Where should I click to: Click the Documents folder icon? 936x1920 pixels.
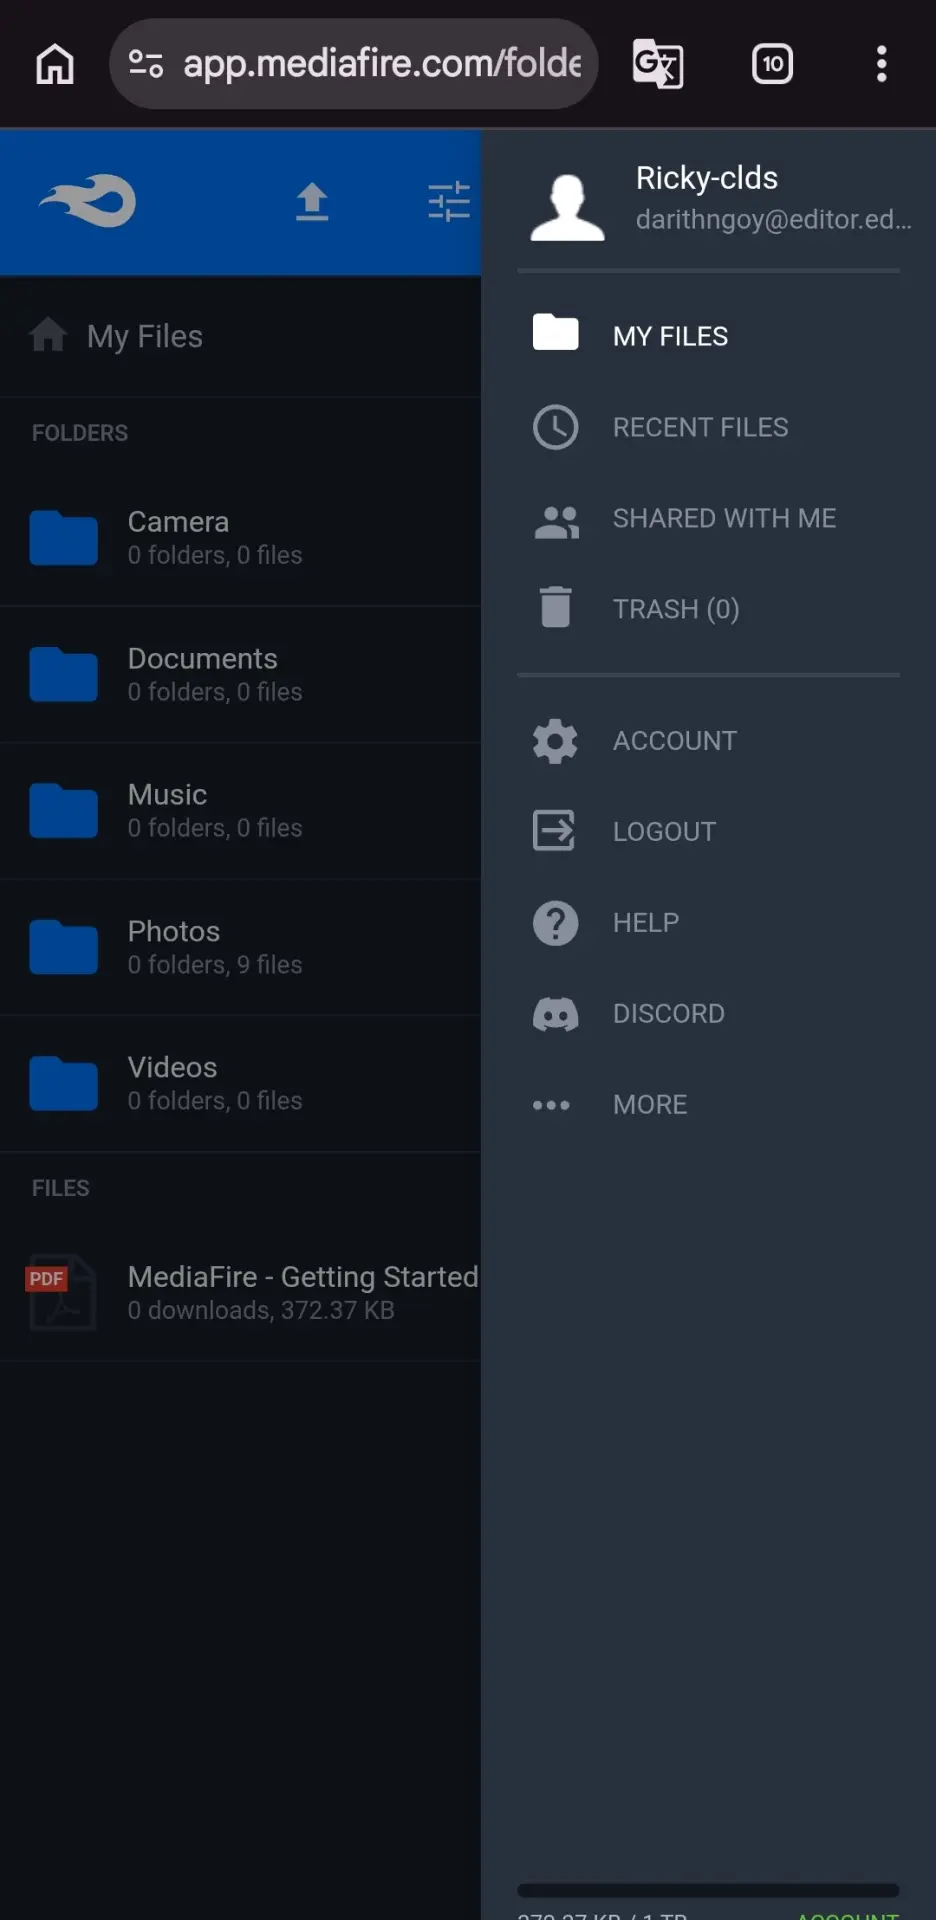point(64,675)
